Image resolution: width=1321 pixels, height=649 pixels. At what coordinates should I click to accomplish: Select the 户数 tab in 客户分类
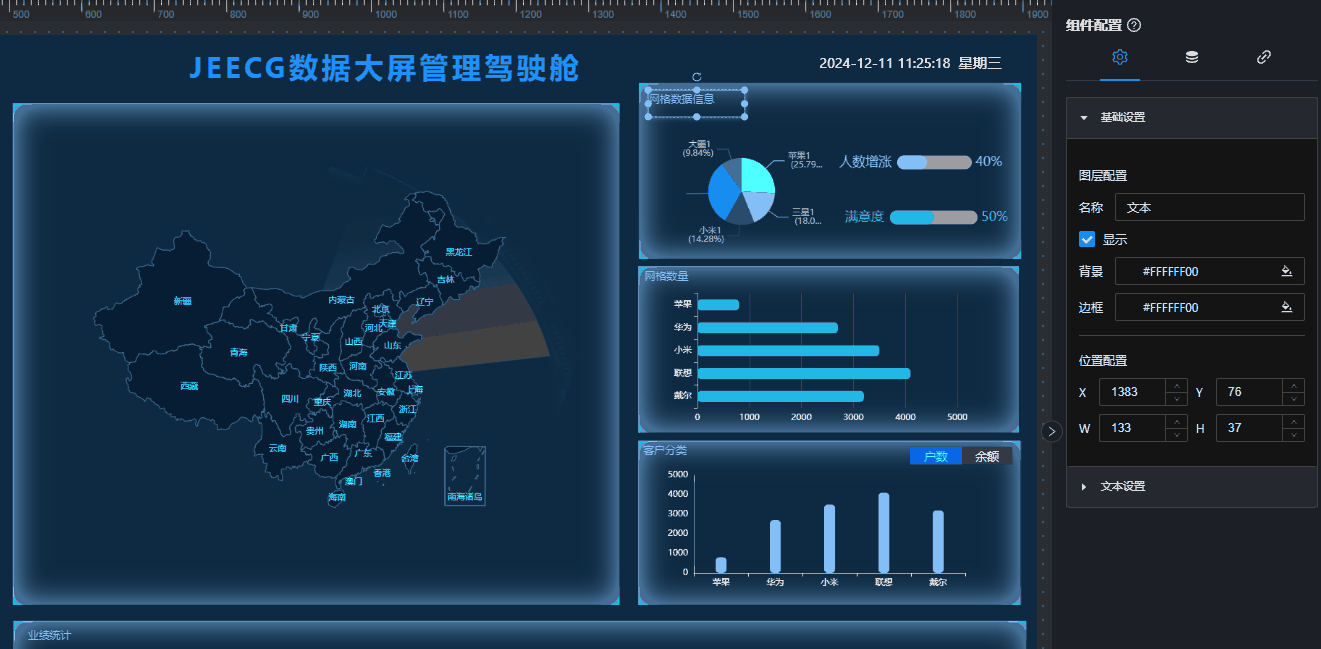point(935,456)
